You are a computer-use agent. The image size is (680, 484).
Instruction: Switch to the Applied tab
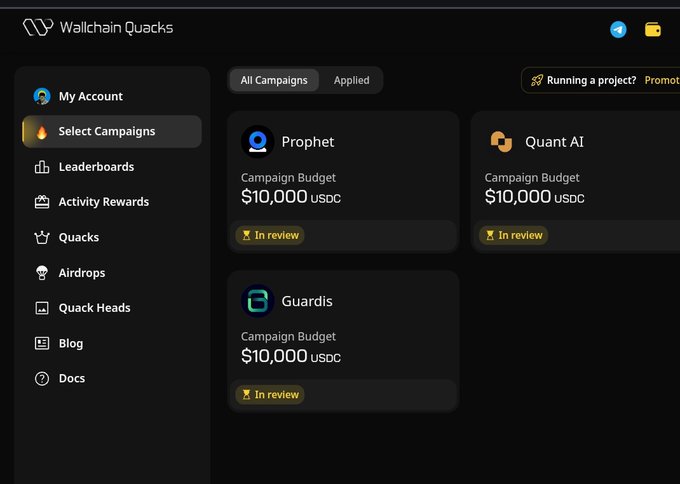(x=351, y=80)
